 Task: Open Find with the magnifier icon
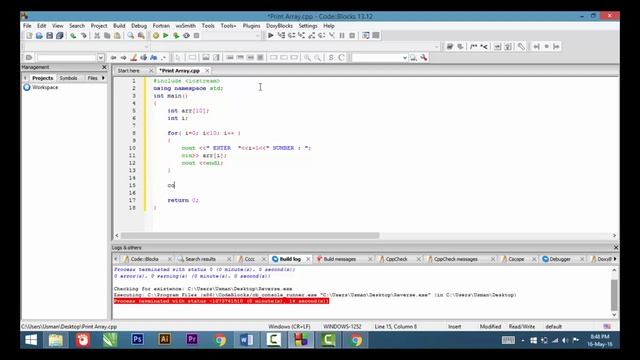(131, 36)
